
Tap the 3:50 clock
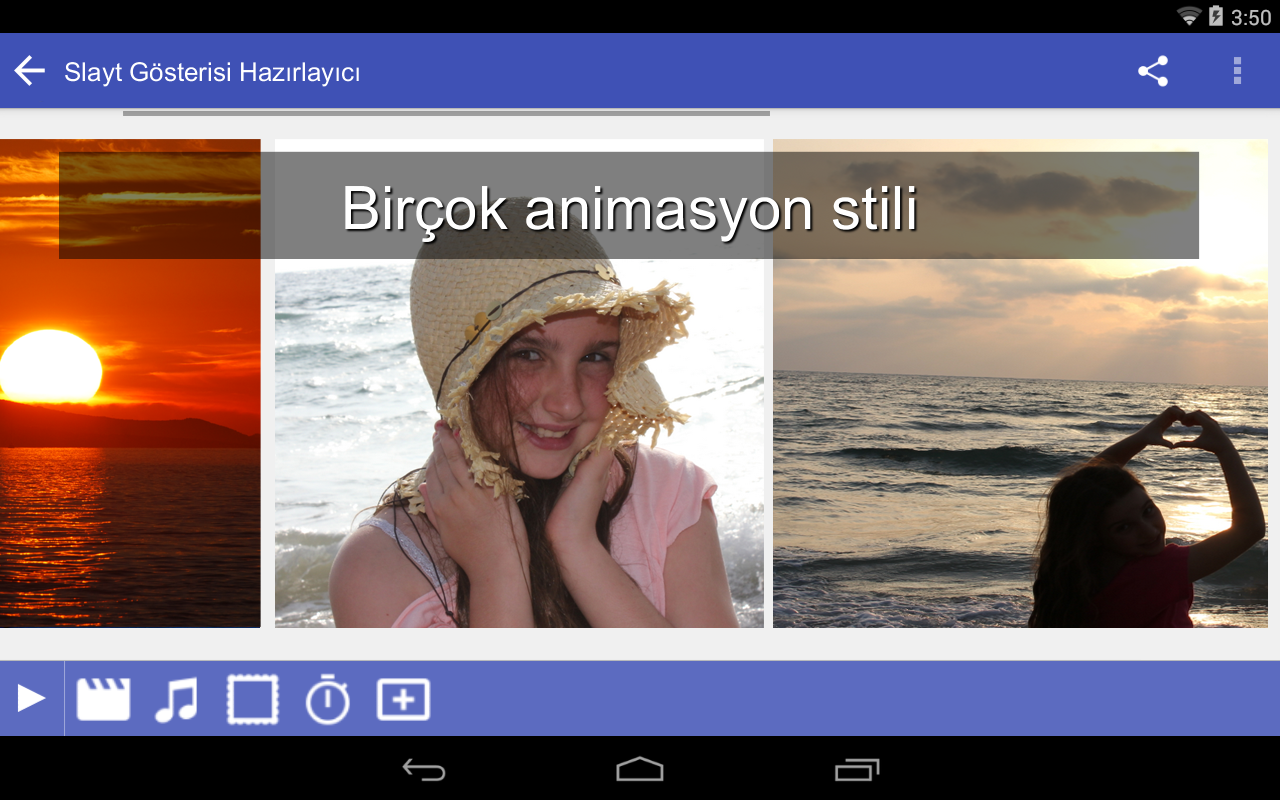1251,17
